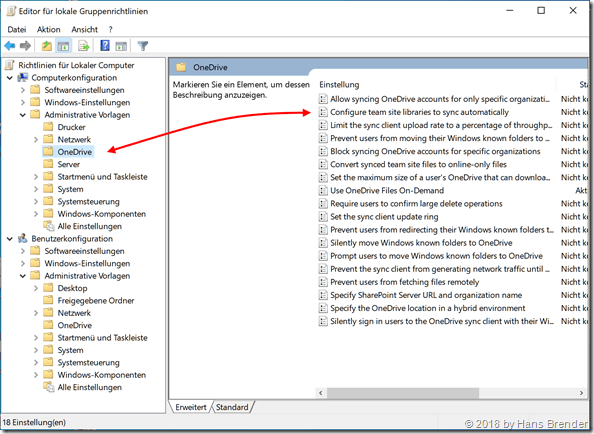The height and width of the screenshot is (434, 594).
Task: Click the Drucker folder icon
Action: [48, 126]
